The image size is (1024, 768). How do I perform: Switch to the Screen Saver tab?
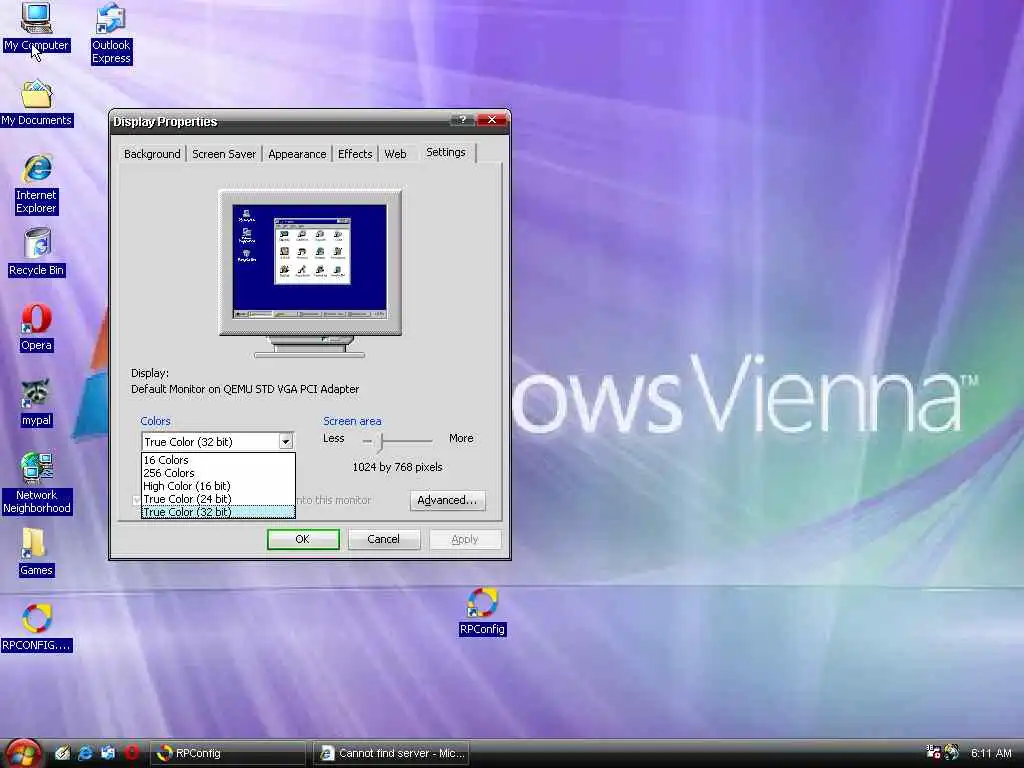pos(224,154)
